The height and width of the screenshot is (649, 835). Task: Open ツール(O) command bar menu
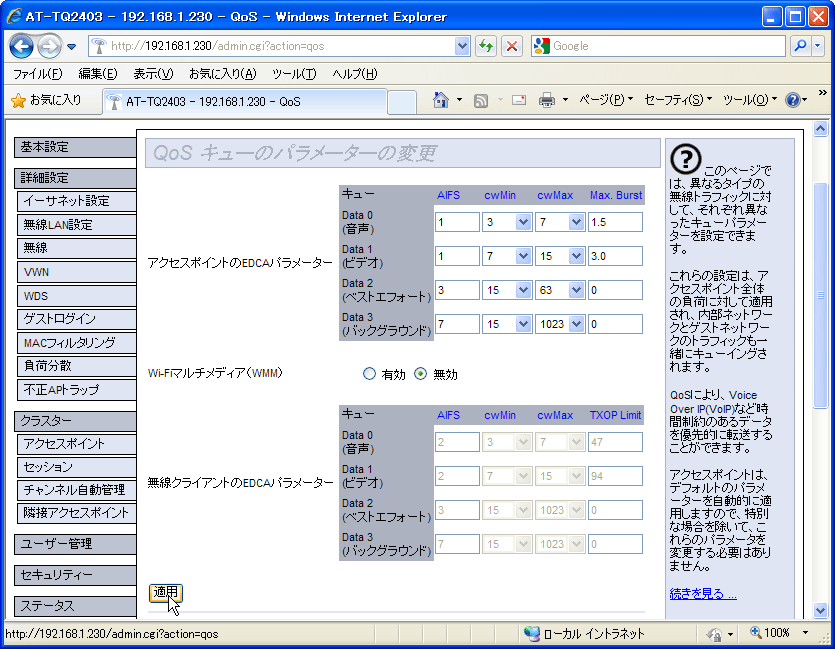click(x=749, y=100)
